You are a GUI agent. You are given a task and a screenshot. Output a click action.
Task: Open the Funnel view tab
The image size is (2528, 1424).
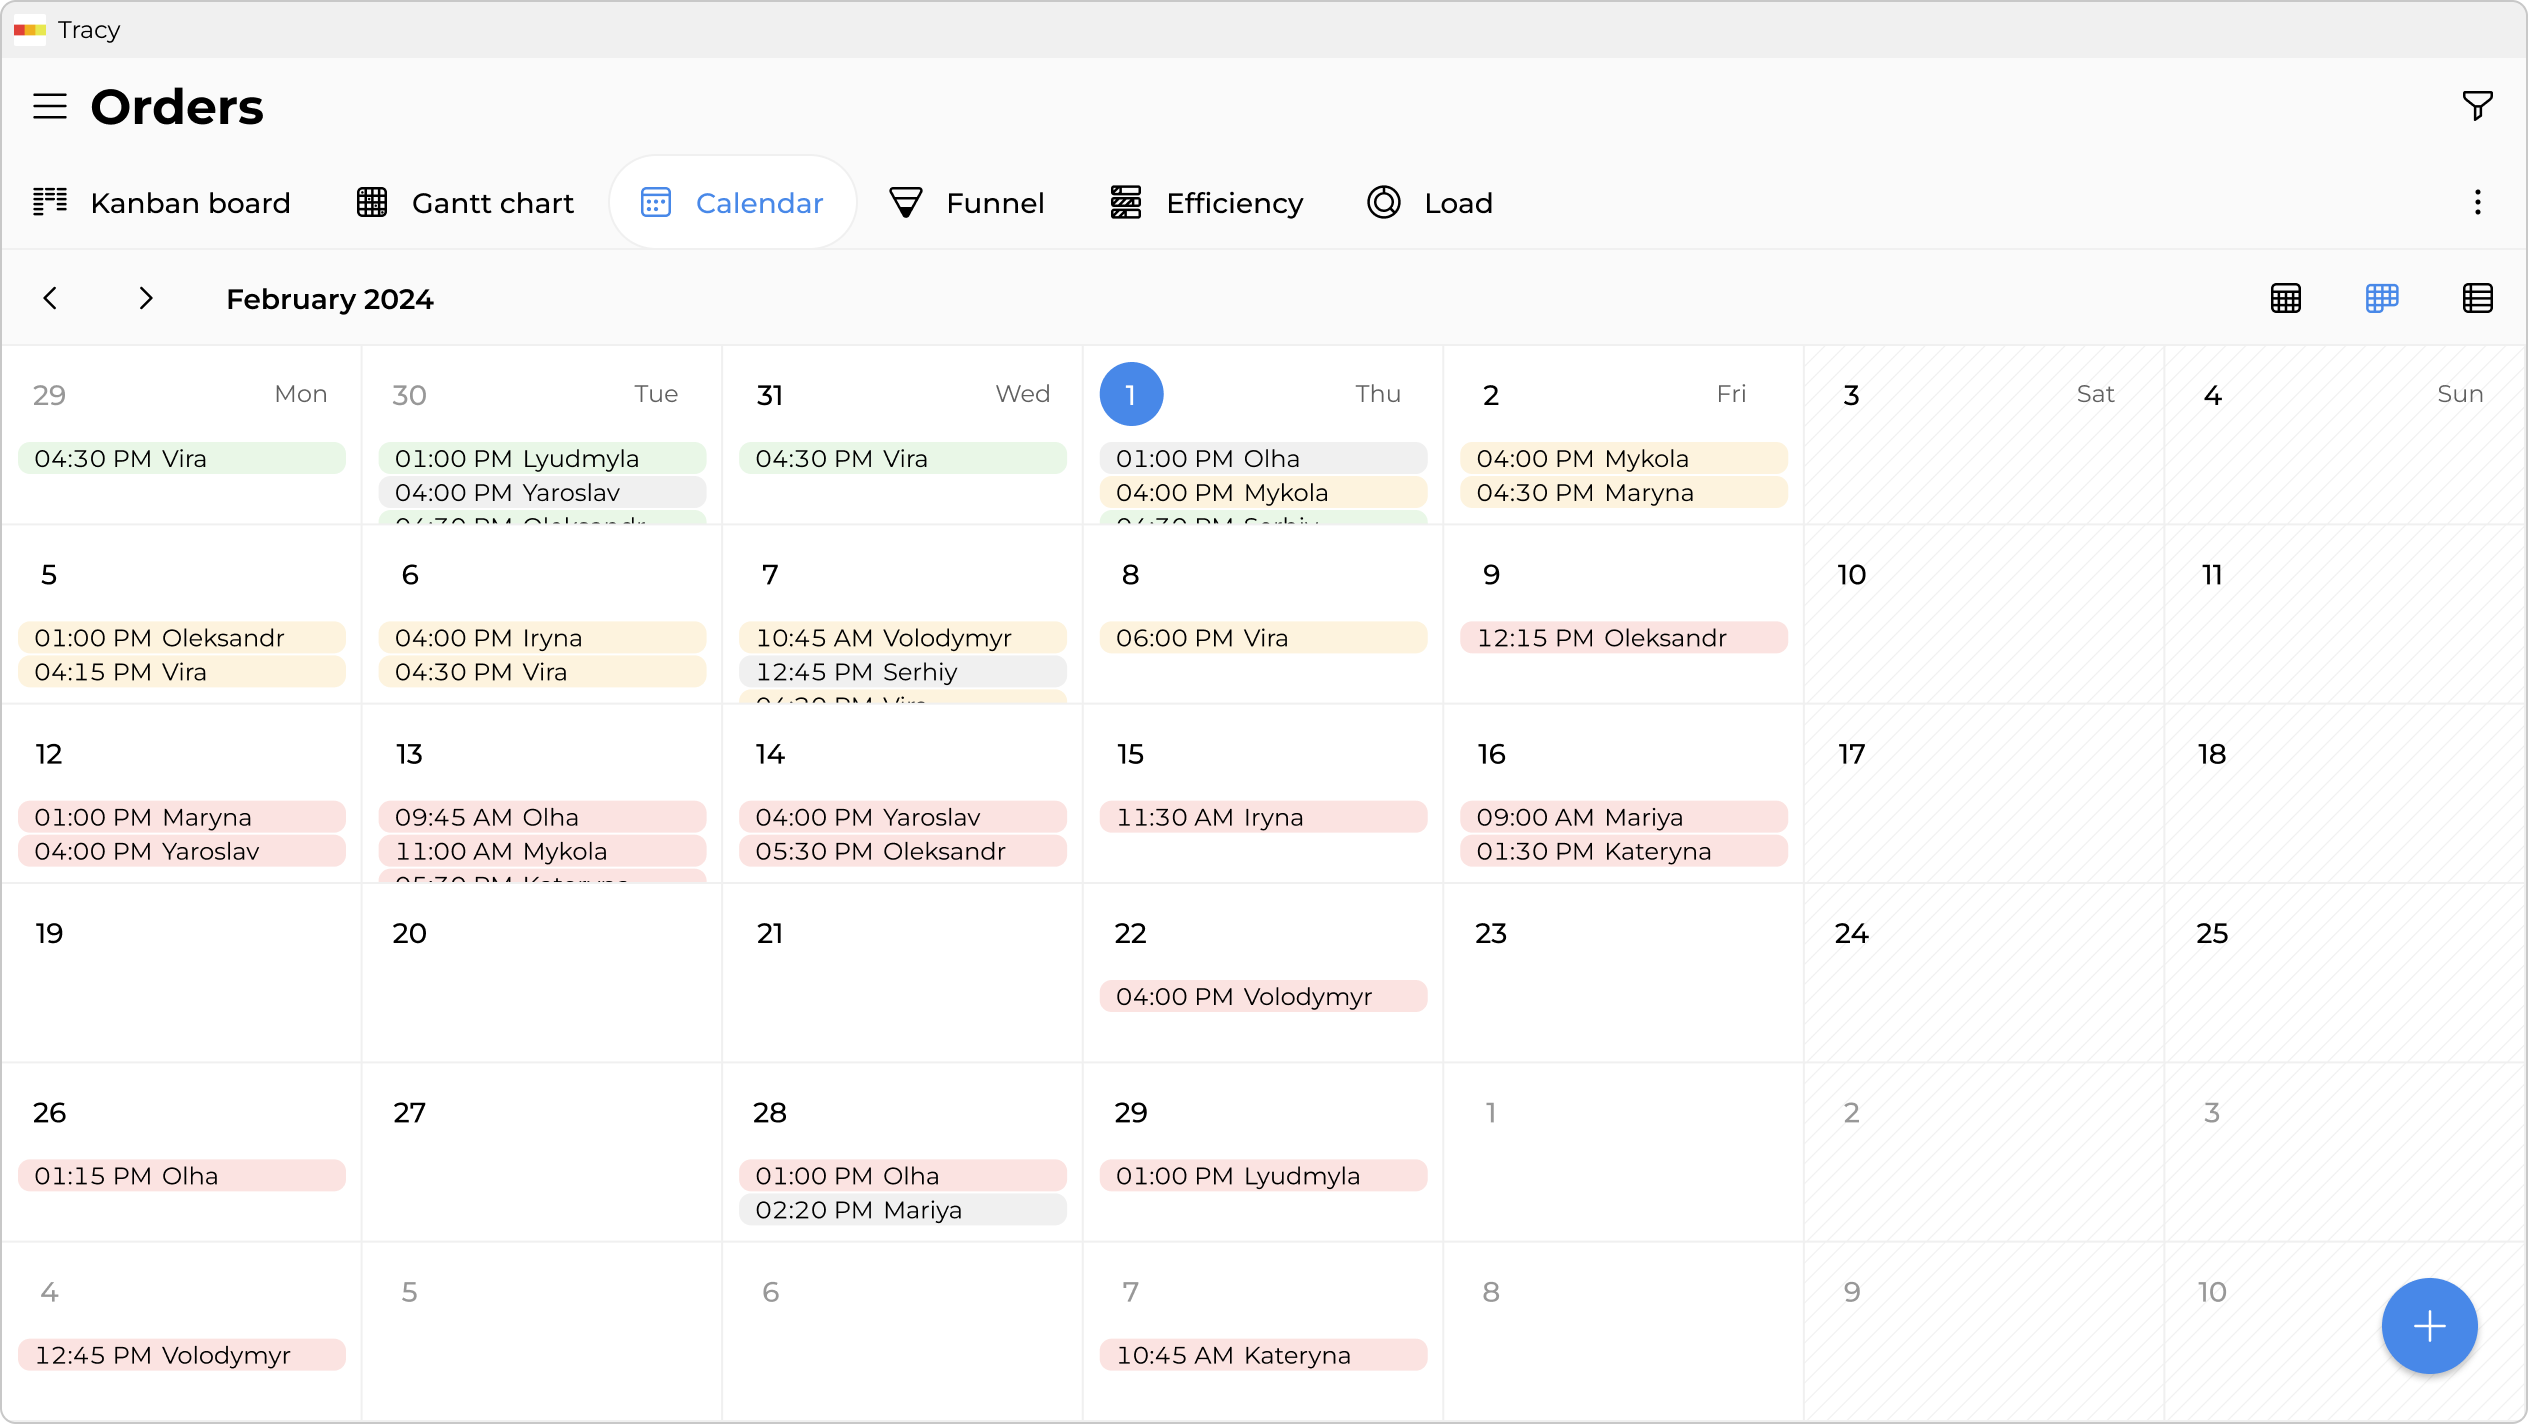pos(966,203)
